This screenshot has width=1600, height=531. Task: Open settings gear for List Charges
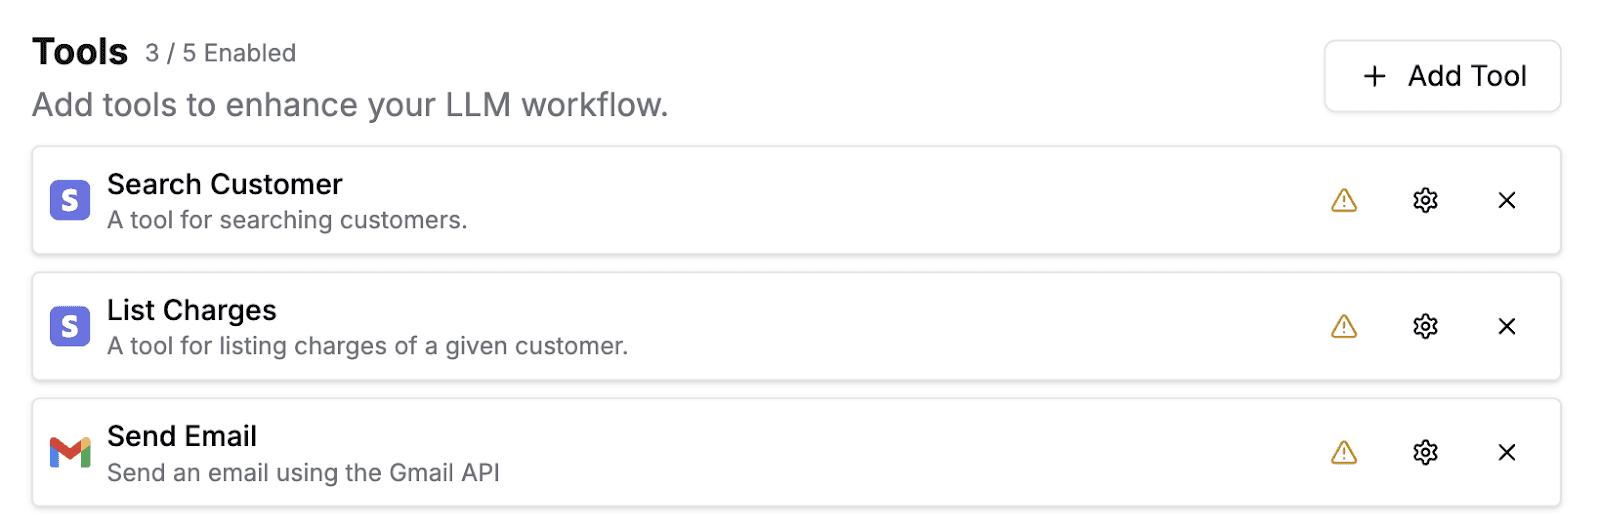tap(1425, 326)
